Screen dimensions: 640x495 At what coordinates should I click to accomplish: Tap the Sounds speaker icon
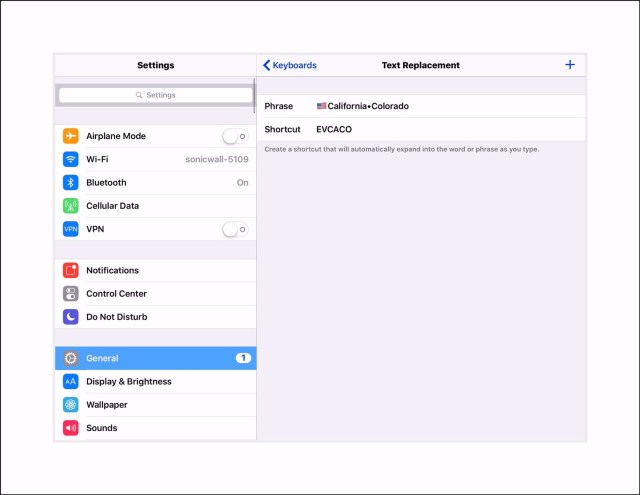pyautogui.click(x=70, y=428)
